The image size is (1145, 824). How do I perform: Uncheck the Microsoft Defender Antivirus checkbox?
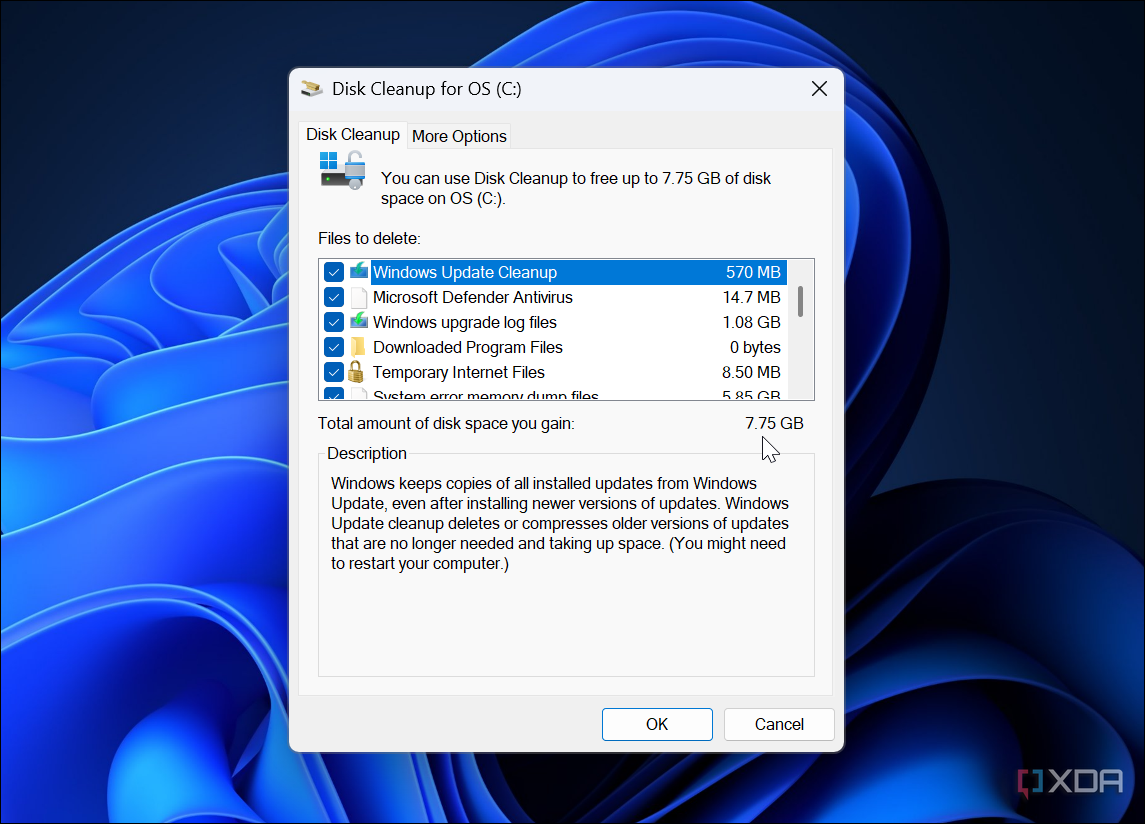[334, 297]
